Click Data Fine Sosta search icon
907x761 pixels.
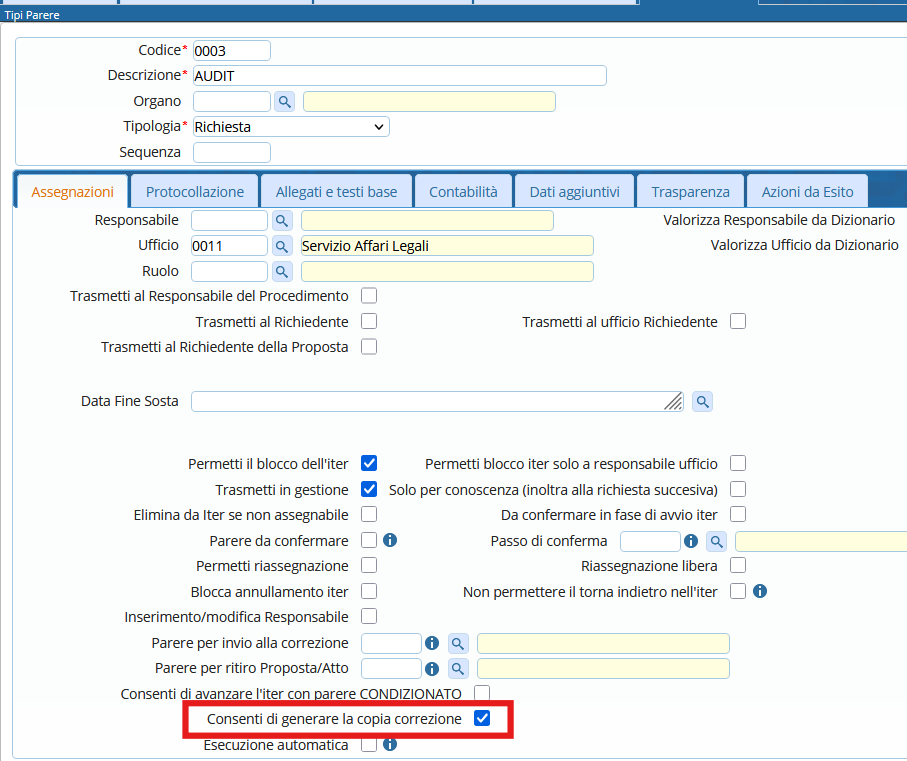[703, 401]
